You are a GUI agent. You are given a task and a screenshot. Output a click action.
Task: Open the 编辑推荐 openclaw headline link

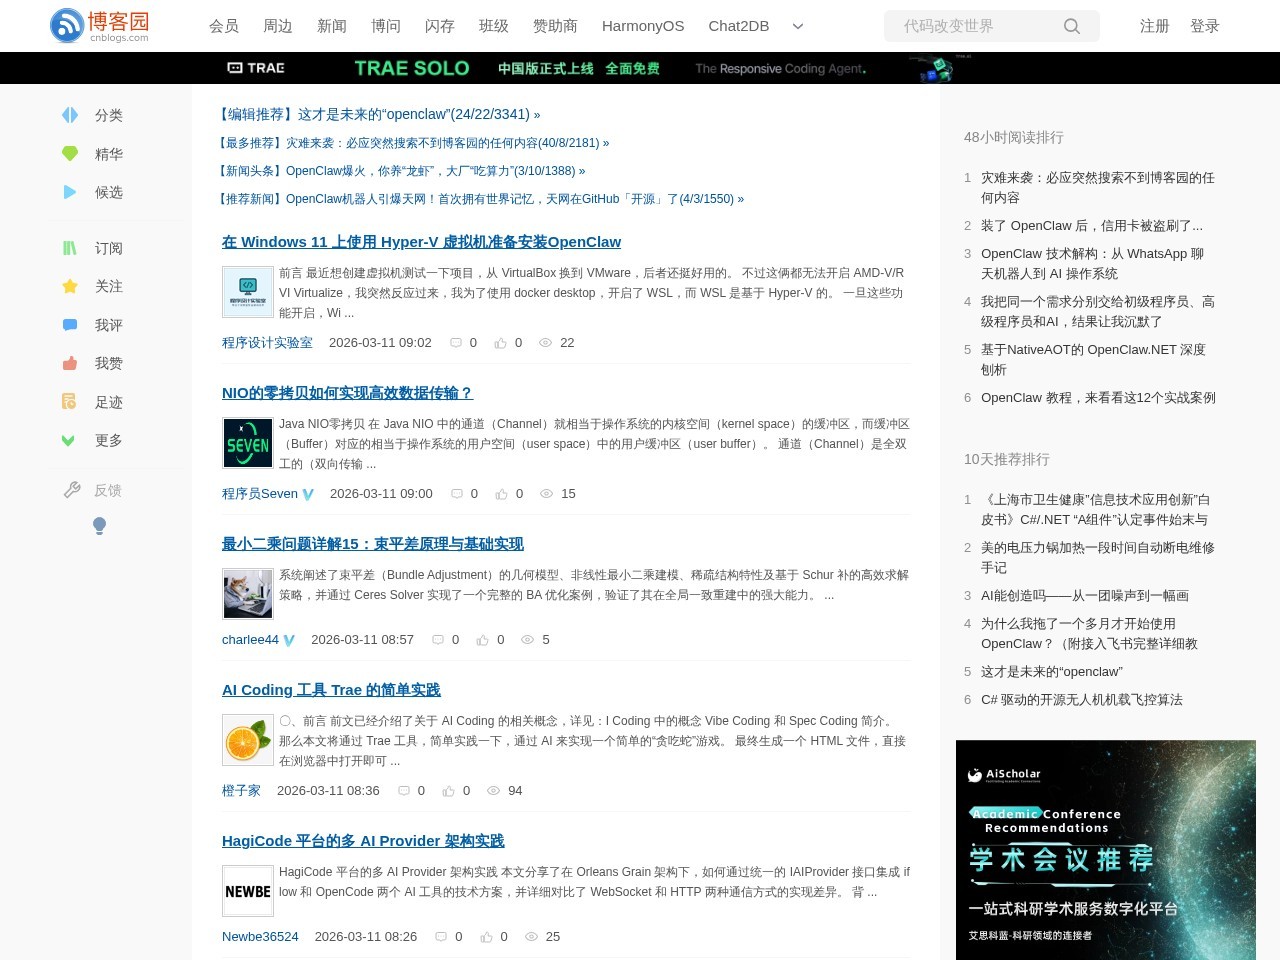point(380,115)
